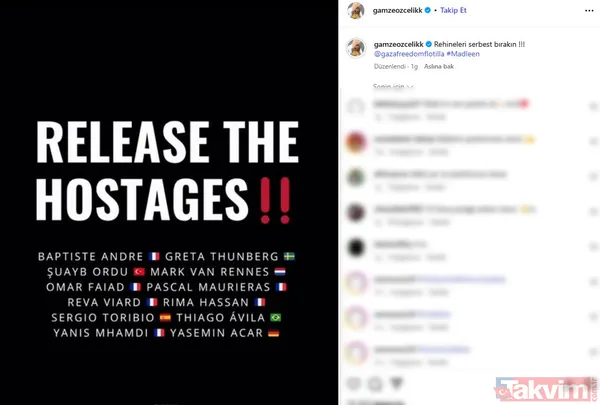Click 'Aslına bak' to see original text

coord(439,66)
